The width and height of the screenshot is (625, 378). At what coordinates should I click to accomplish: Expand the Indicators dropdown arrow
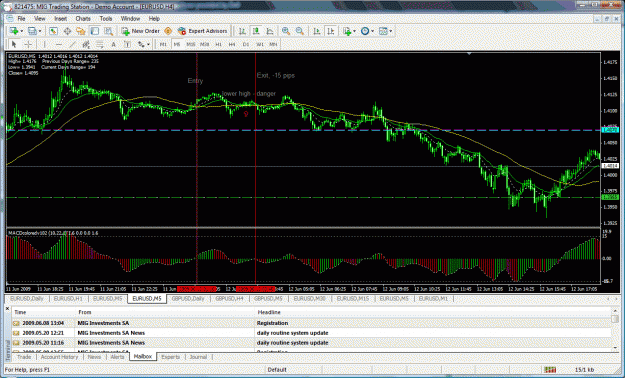pos(354,31)
